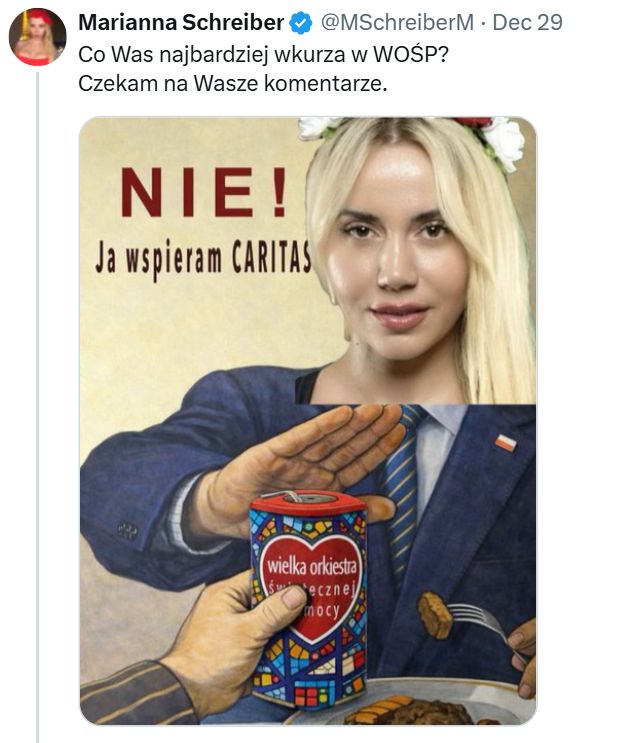Click the blue verified badge
Viewport: 637px width, 743px height.
click(300, 23)
